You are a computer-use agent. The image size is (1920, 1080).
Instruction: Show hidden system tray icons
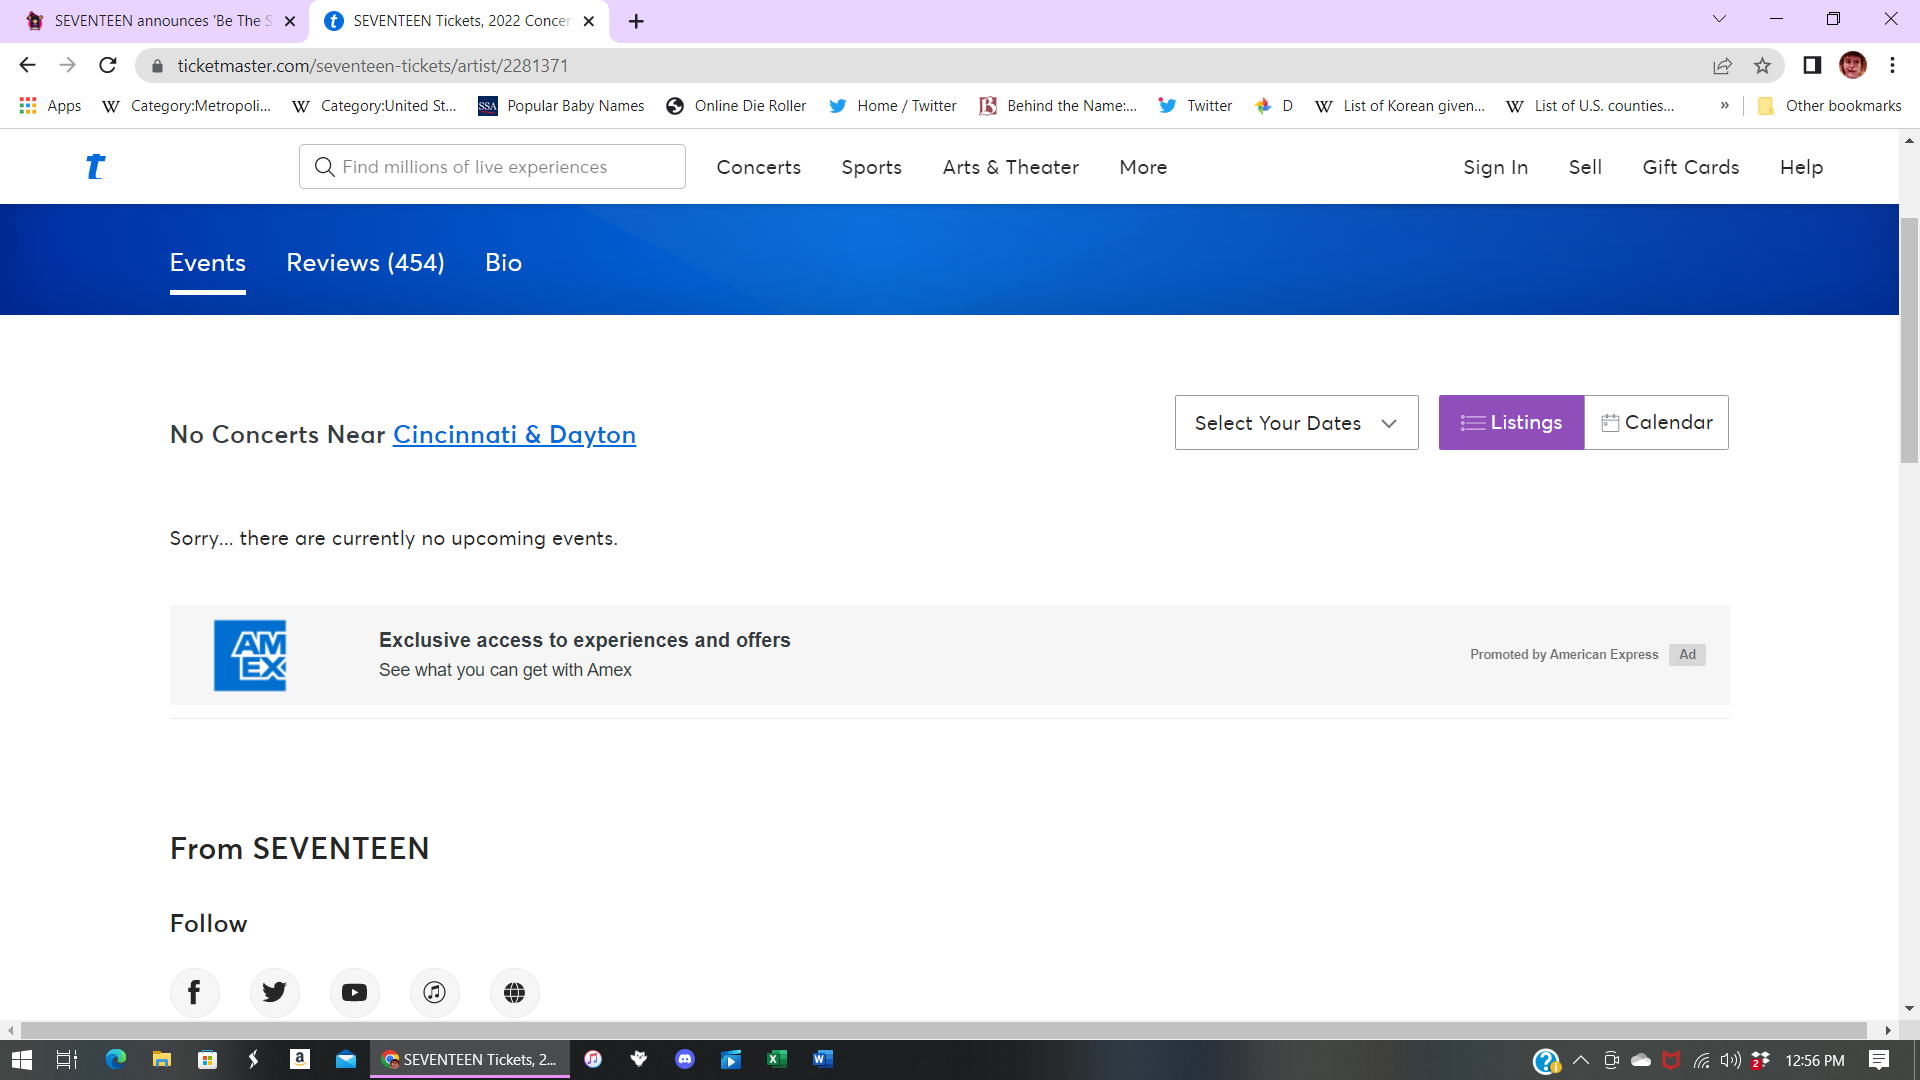tap(1581, 1060)
